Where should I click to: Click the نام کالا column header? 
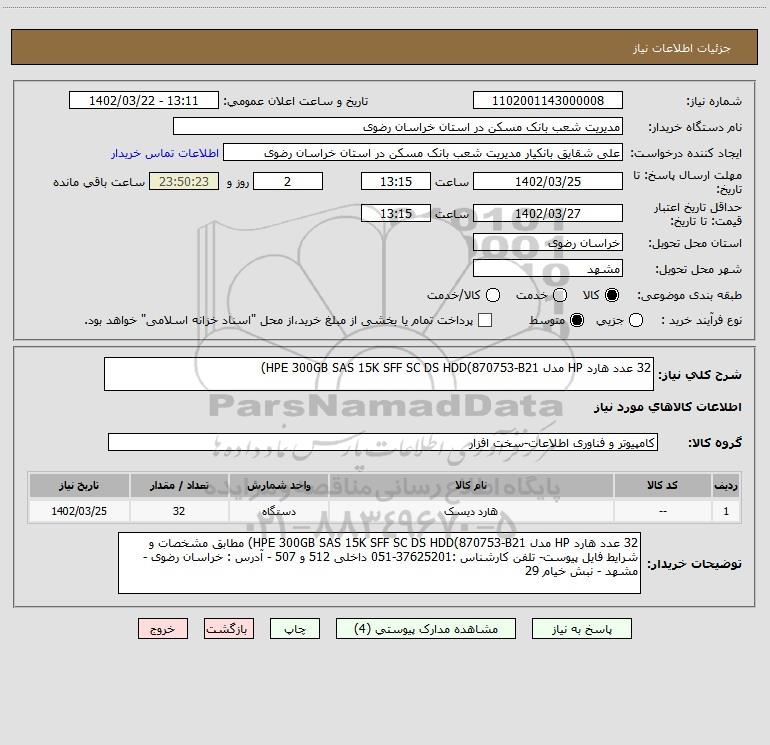(470, 486)
